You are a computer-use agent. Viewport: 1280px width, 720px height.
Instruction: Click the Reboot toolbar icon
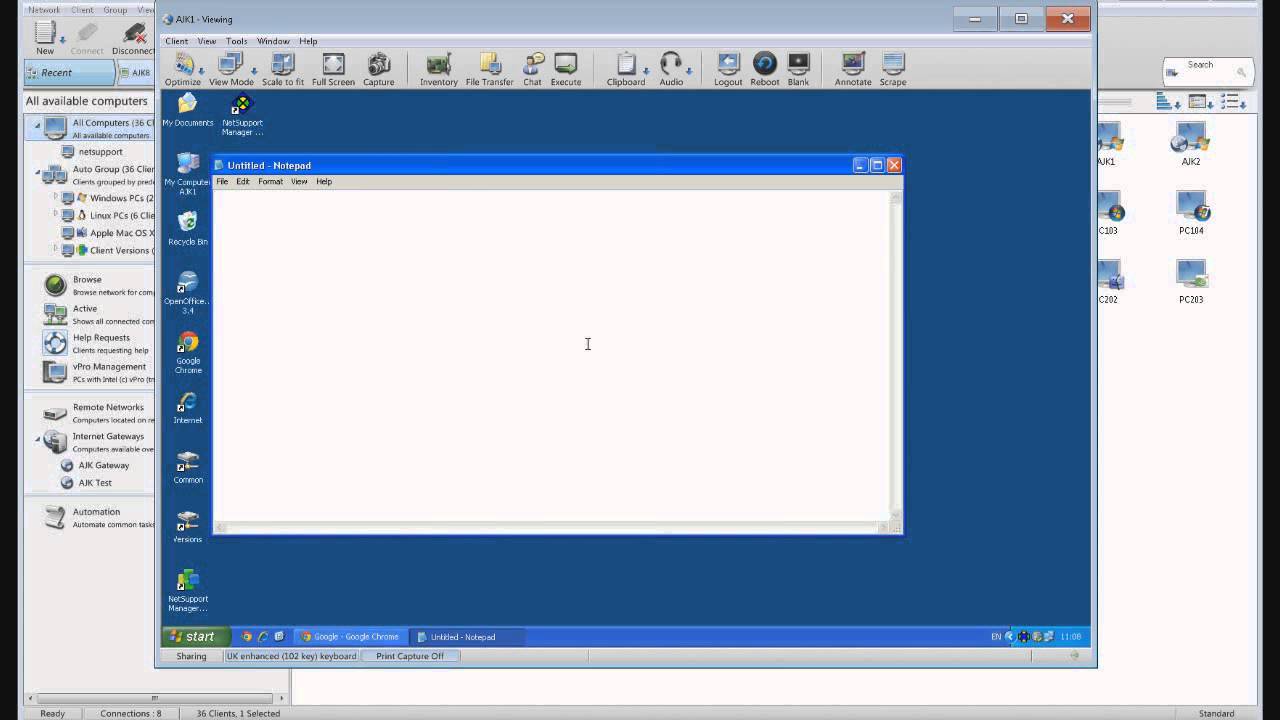coord(764,68)
